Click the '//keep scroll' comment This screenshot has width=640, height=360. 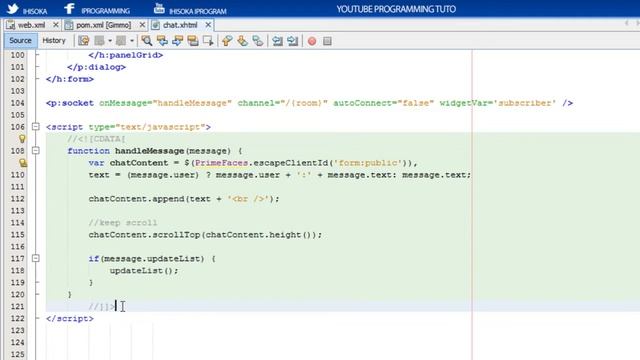click(123, 223)
